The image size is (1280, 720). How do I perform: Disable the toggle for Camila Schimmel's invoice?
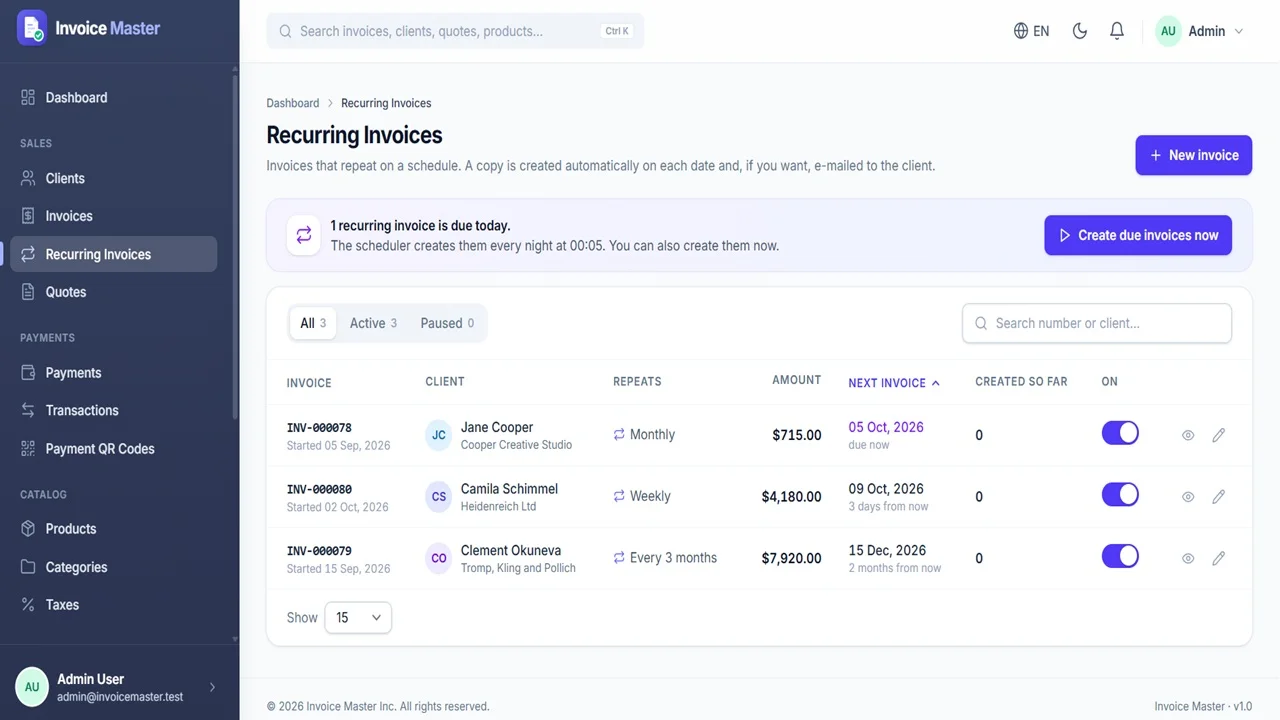click(x=1120, y=495)
